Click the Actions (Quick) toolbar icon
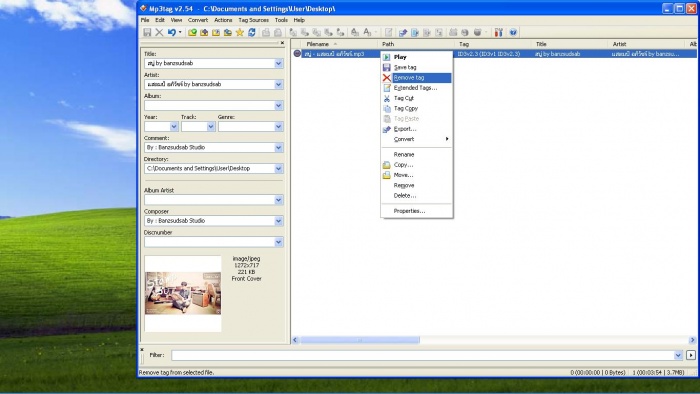 367,32
